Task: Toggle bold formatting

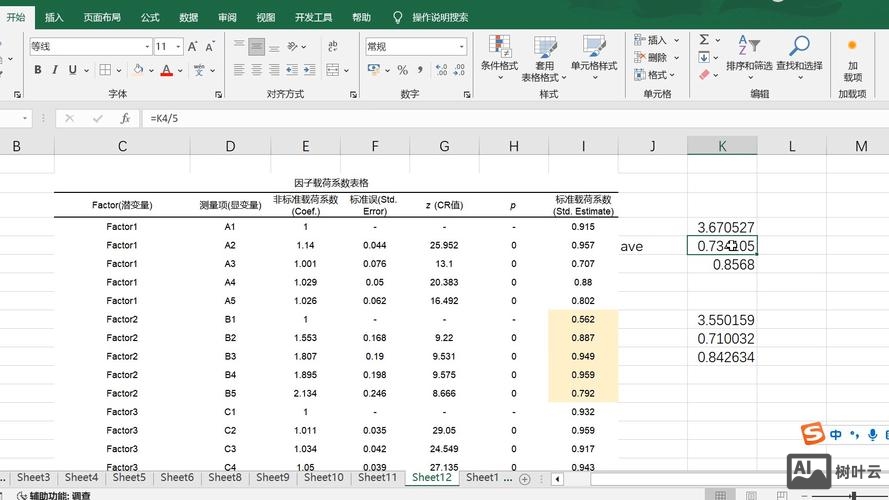Action: tap(37, 70)
